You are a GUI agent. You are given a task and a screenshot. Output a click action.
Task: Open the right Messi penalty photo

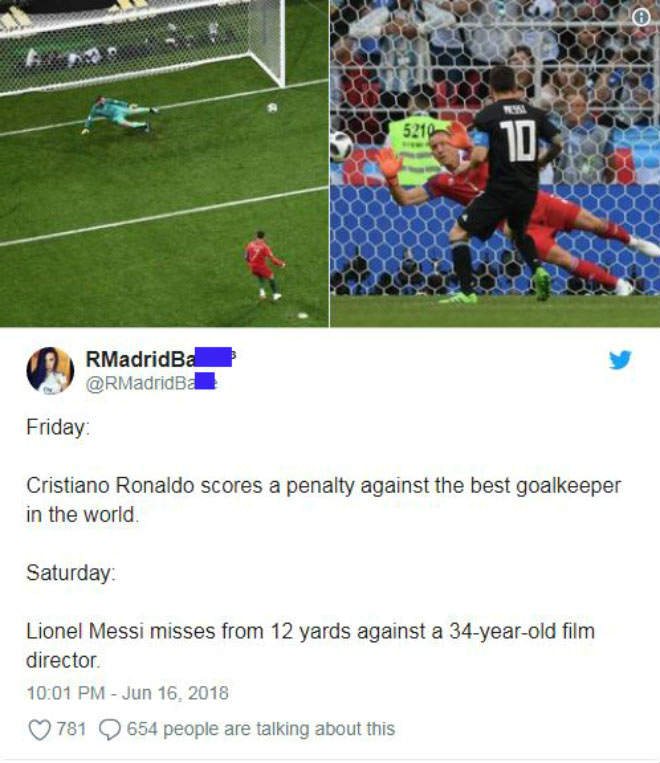(x=495, y=164)
